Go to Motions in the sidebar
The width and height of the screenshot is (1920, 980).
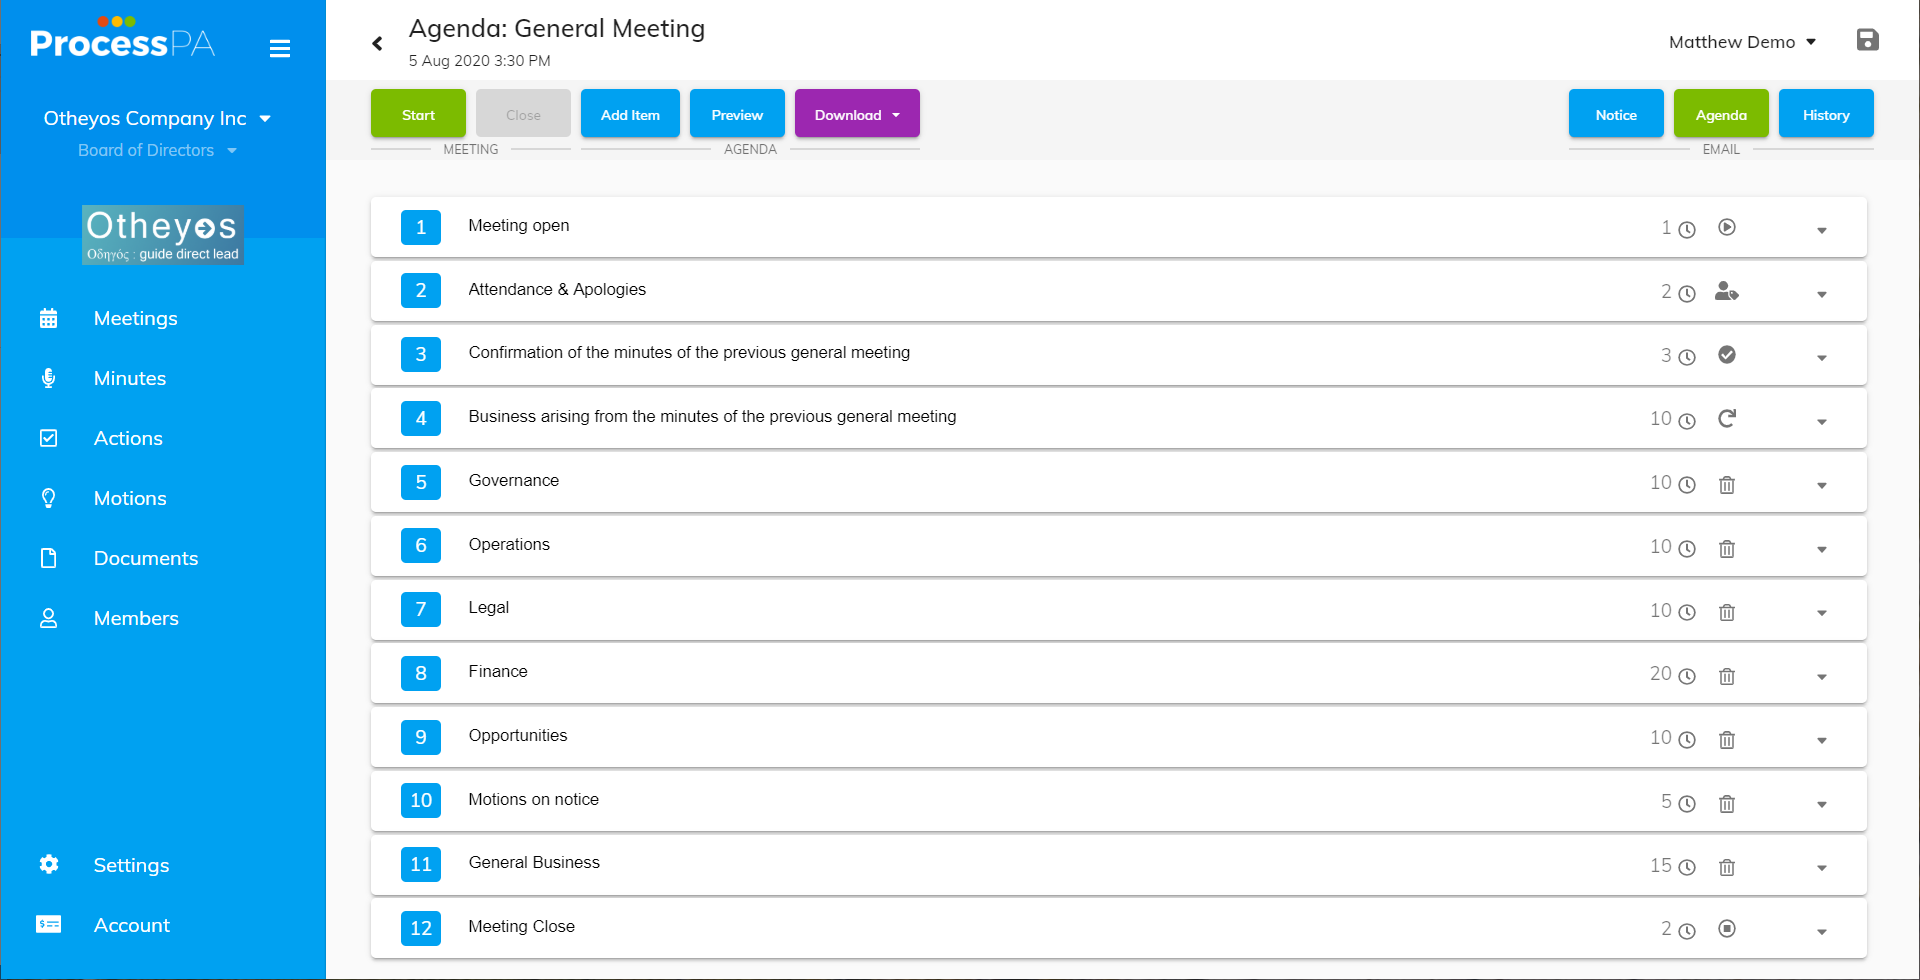(130, 498)
